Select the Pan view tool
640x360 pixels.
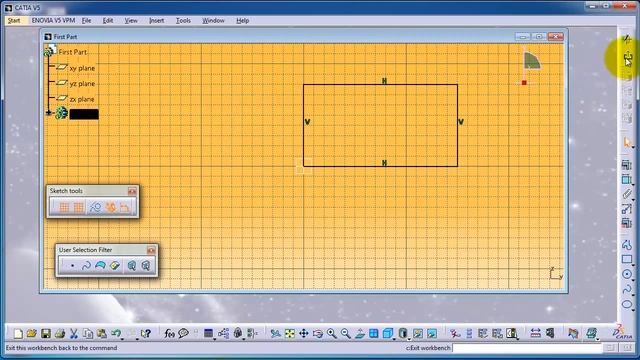(x=304, y=334)
